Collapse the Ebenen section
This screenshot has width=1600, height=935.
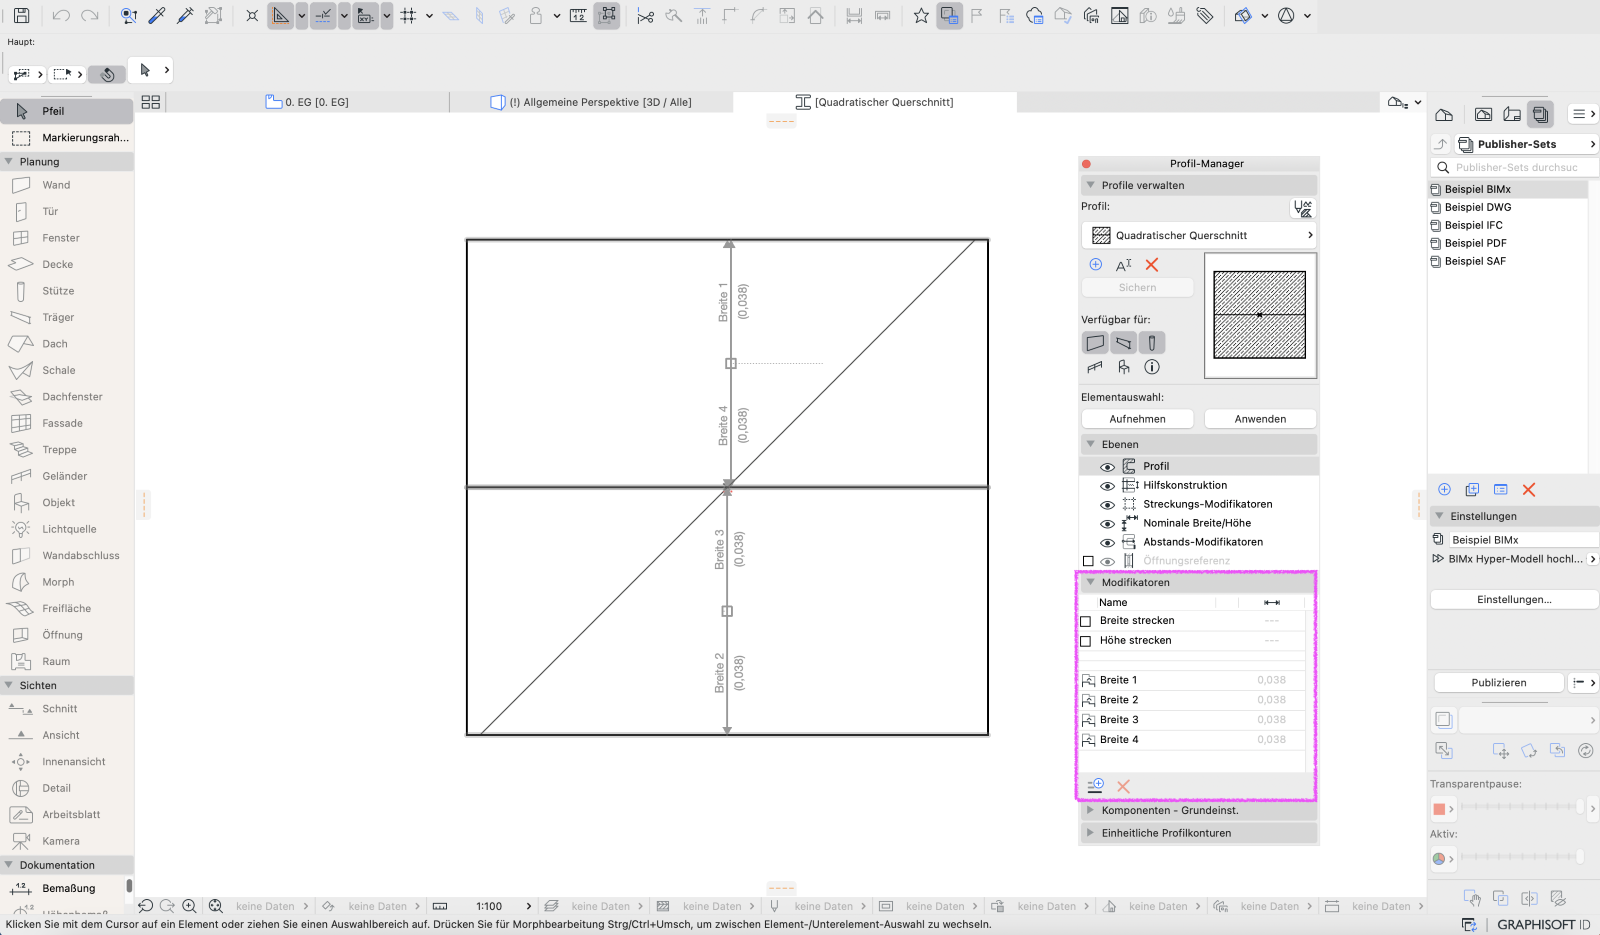coord(1091,444)
